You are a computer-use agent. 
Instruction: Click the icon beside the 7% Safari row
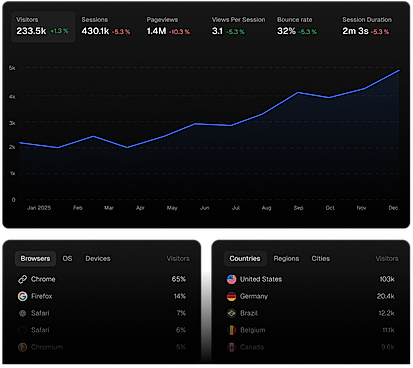pyautogui.click(x=22, y=313)
